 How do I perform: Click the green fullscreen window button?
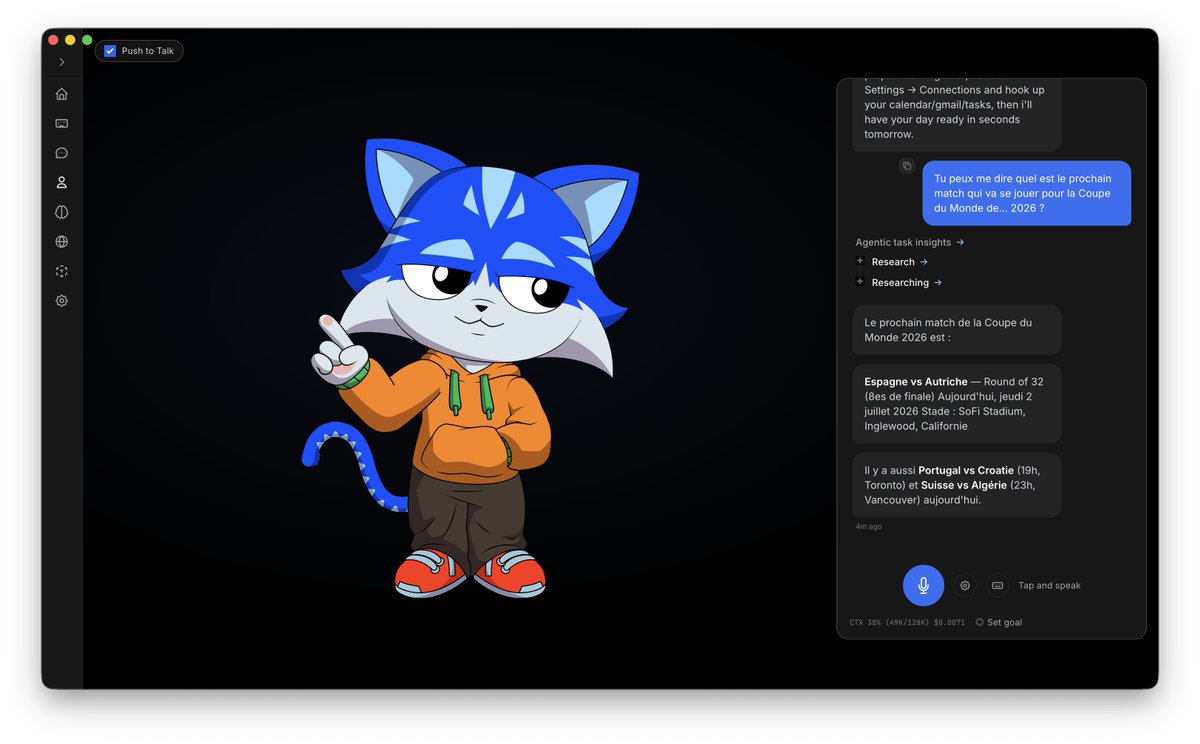[x=87, y=40]
